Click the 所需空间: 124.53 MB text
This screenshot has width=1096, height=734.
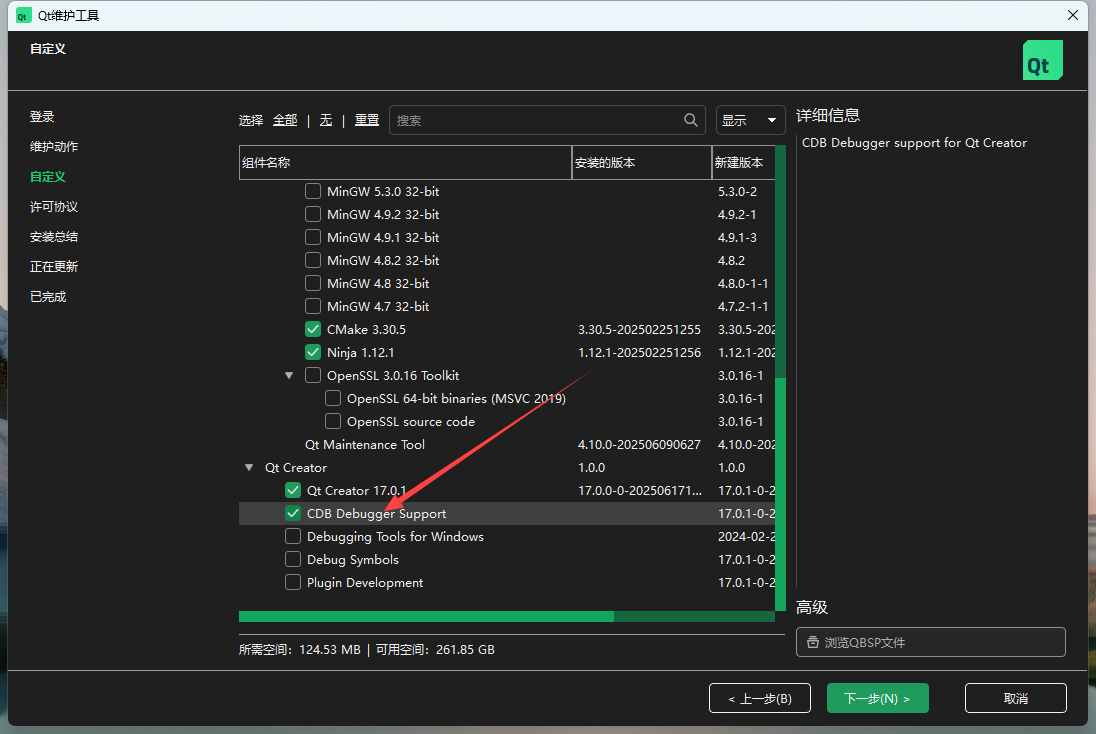(299, 649)
